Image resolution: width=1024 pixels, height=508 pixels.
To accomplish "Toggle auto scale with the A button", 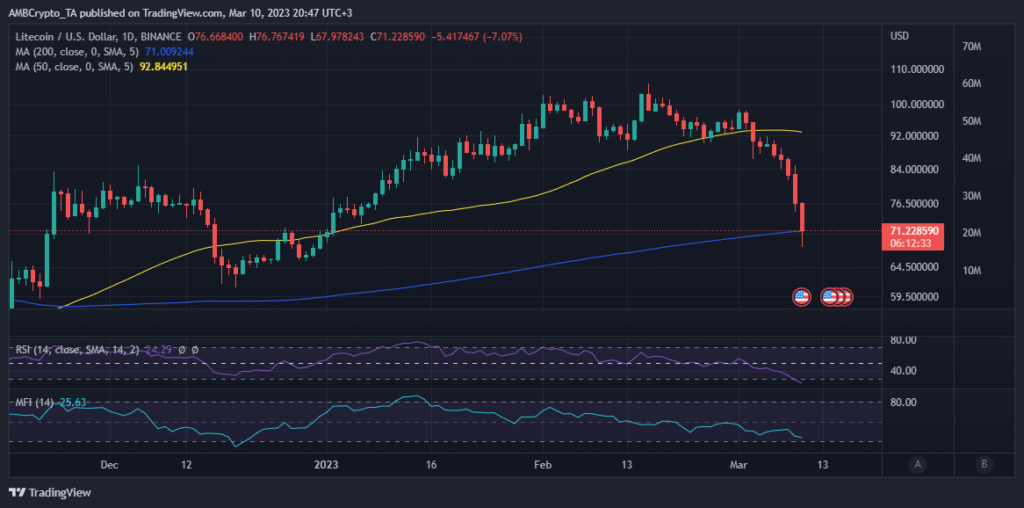I will coord(917,463).
